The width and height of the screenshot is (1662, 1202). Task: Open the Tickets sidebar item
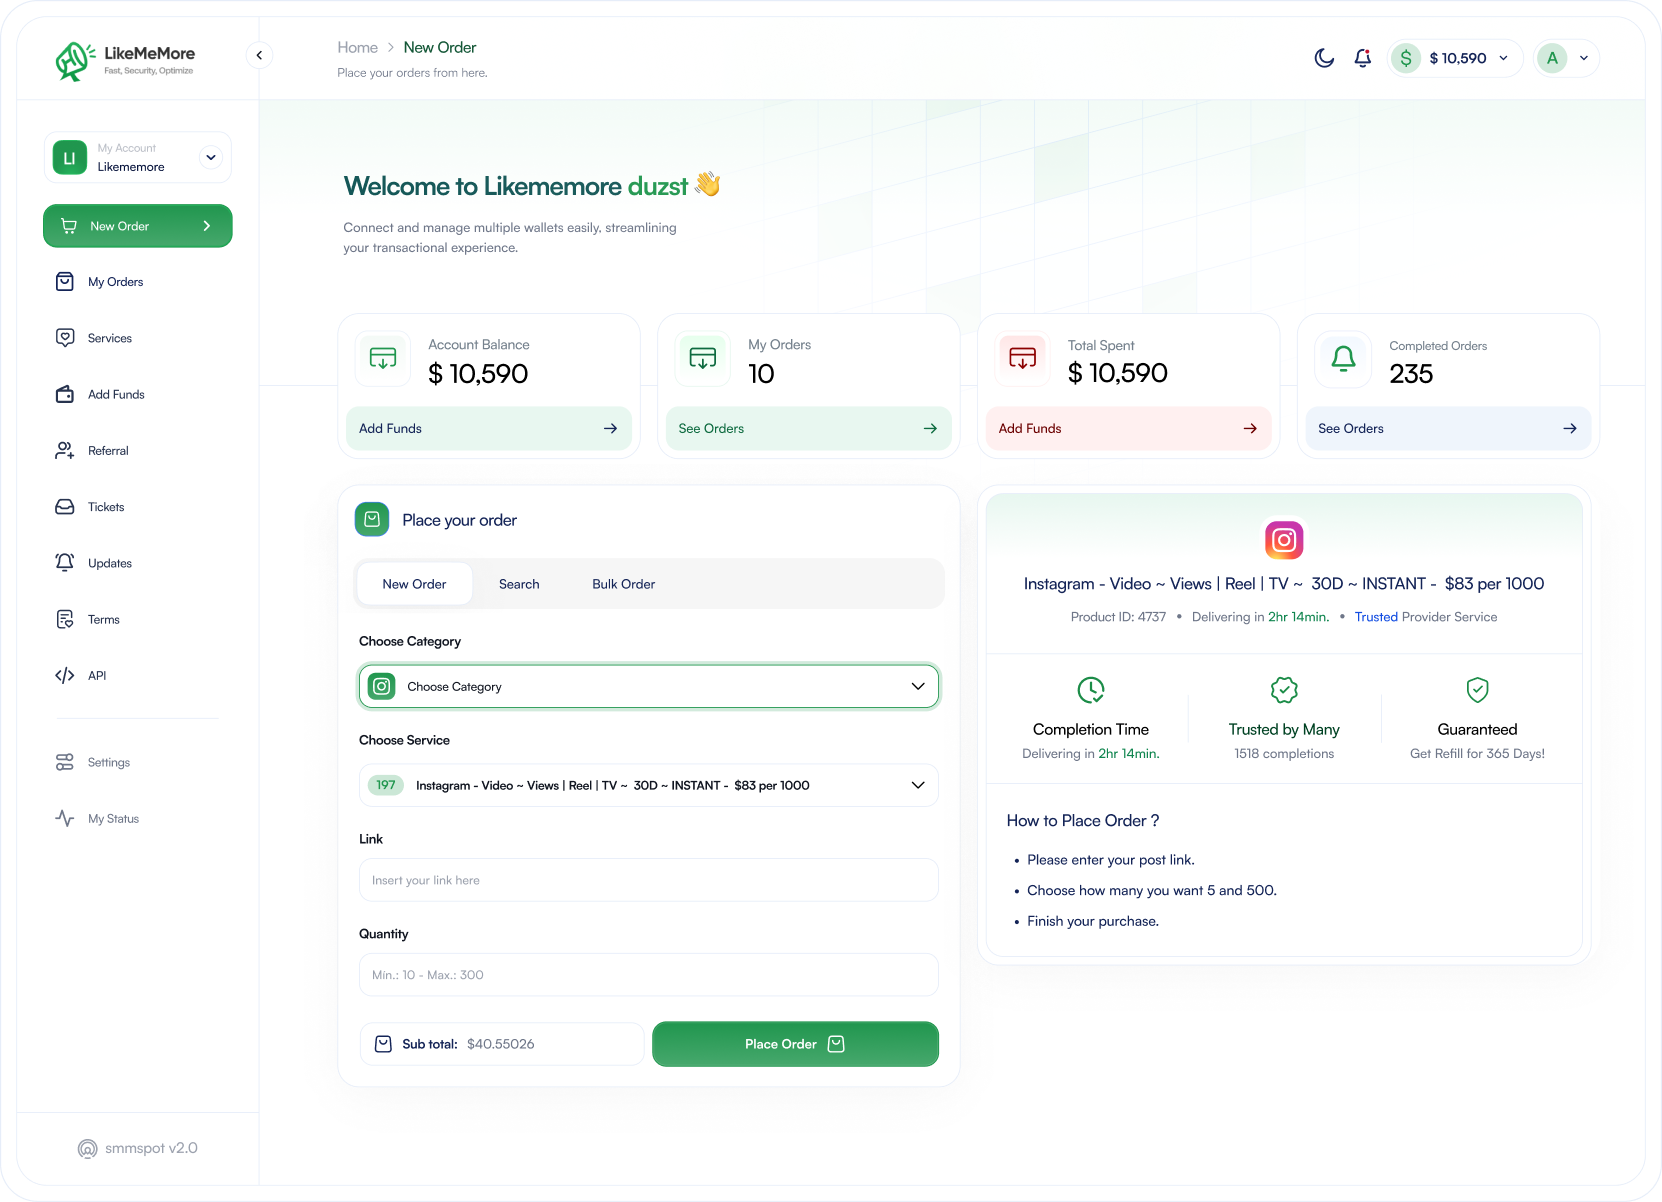[x=106, y=507]
